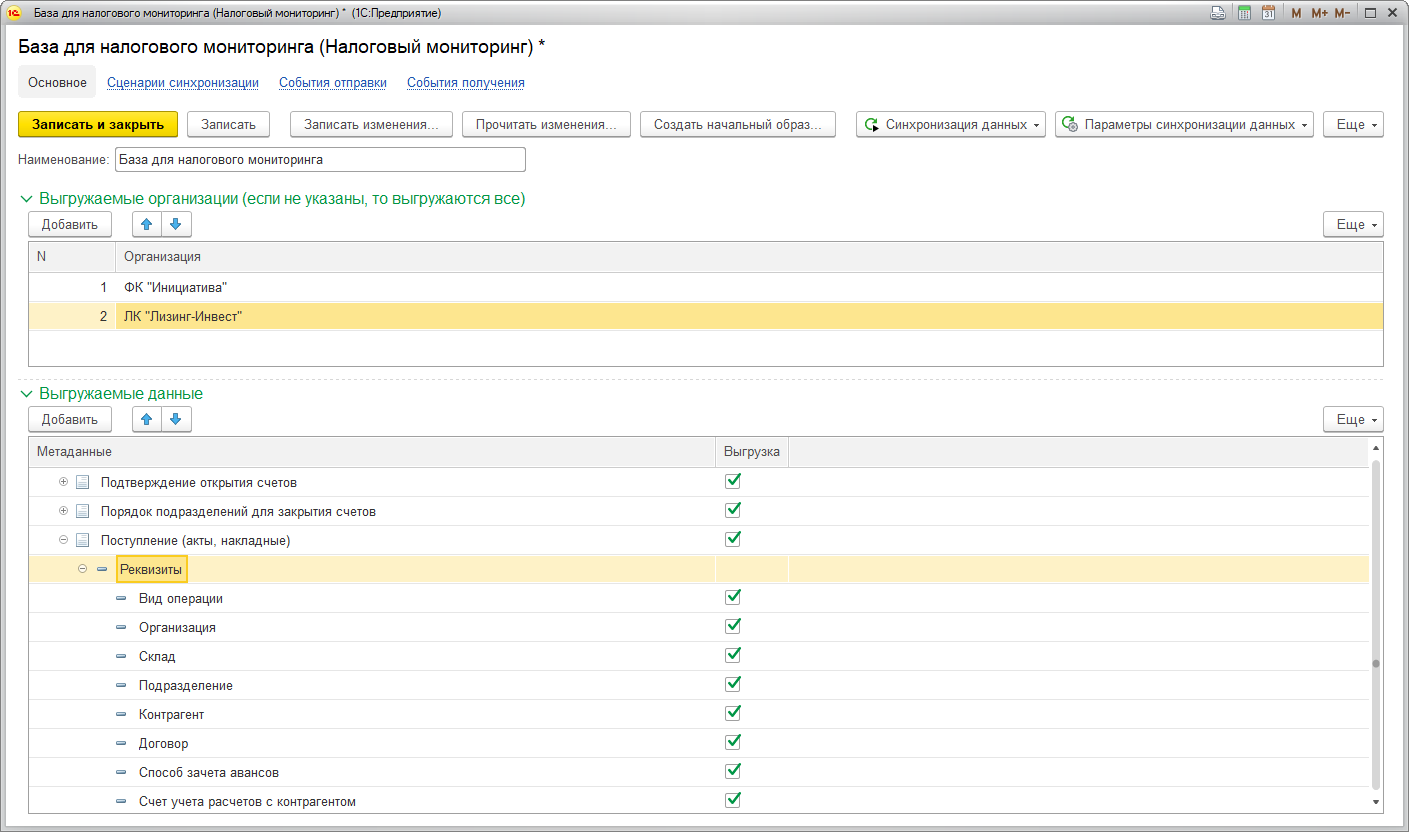Open the Еще menu of exported data table
1409x832 pixels.
coord(1353,420)
